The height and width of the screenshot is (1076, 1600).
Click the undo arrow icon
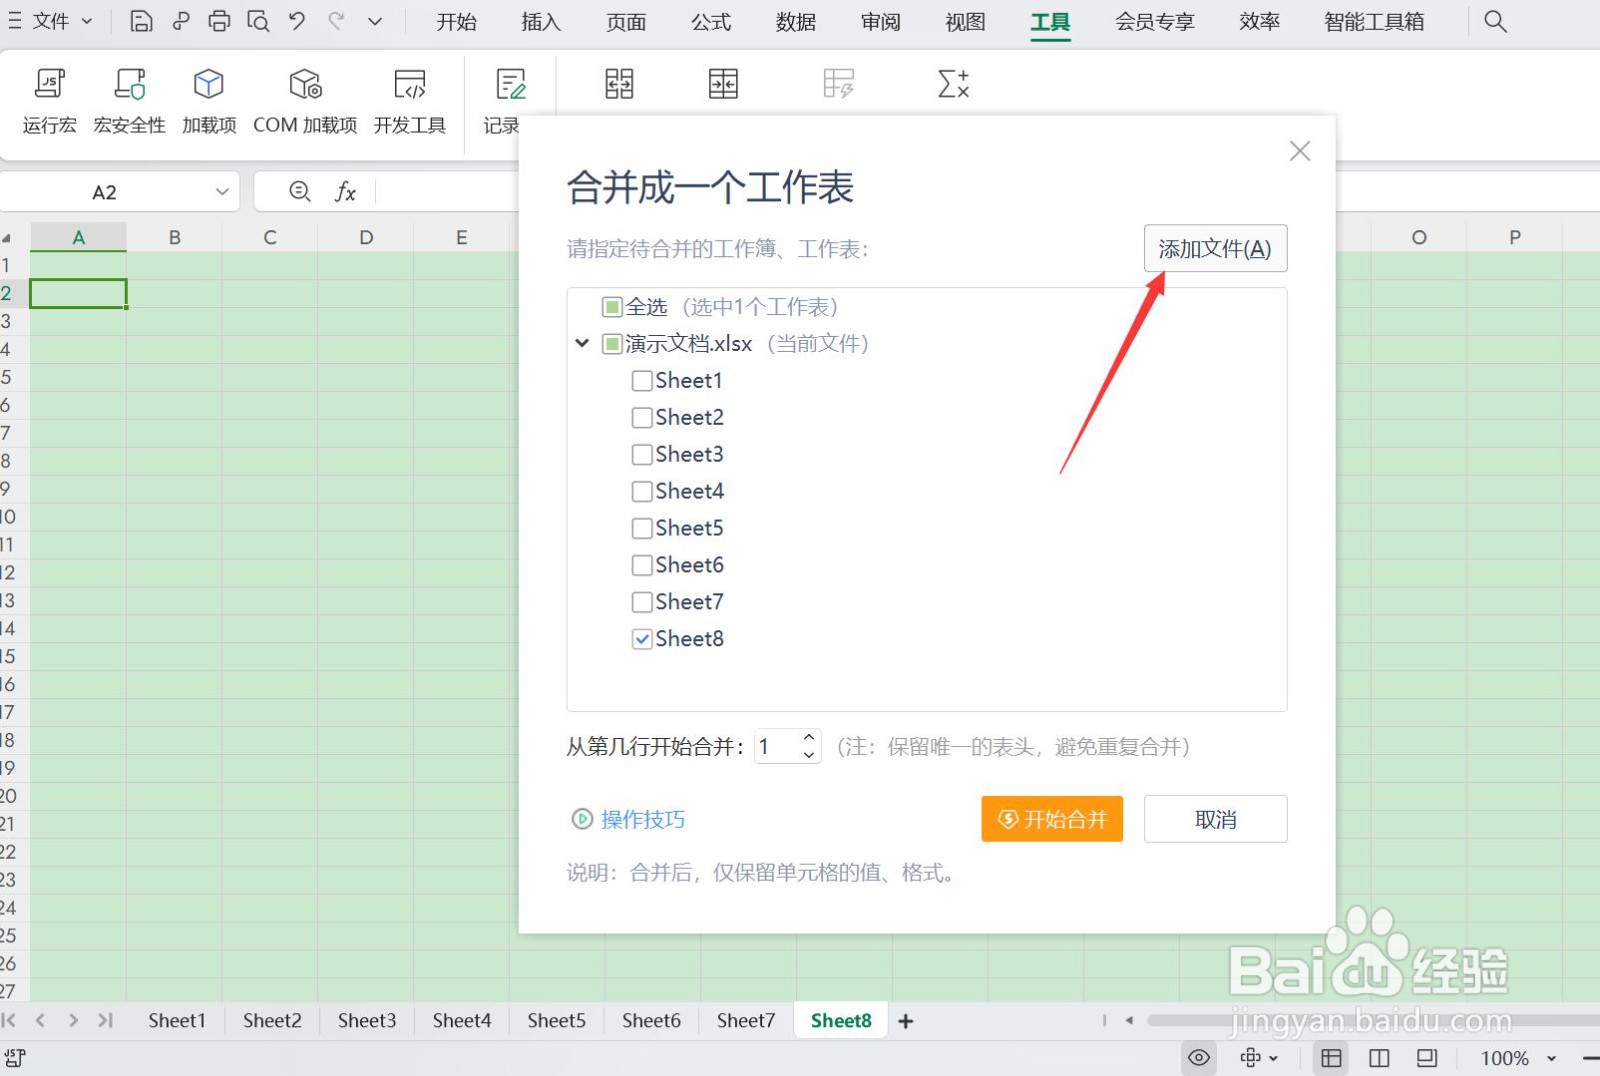pos(297,21)
